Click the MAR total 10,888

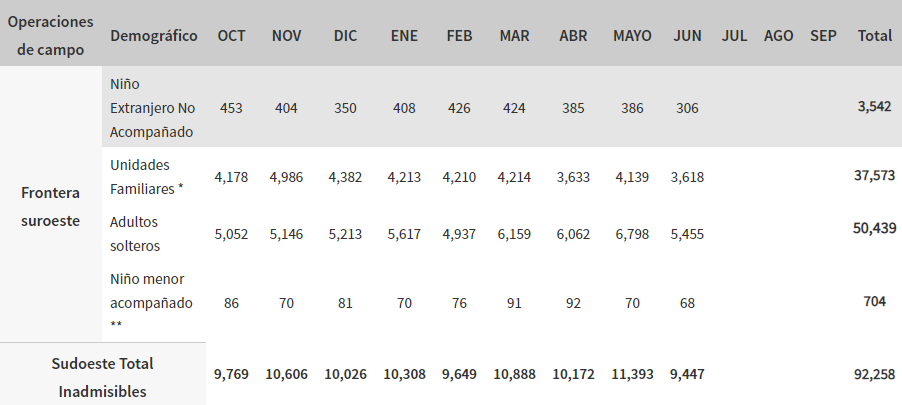(514, 375)
